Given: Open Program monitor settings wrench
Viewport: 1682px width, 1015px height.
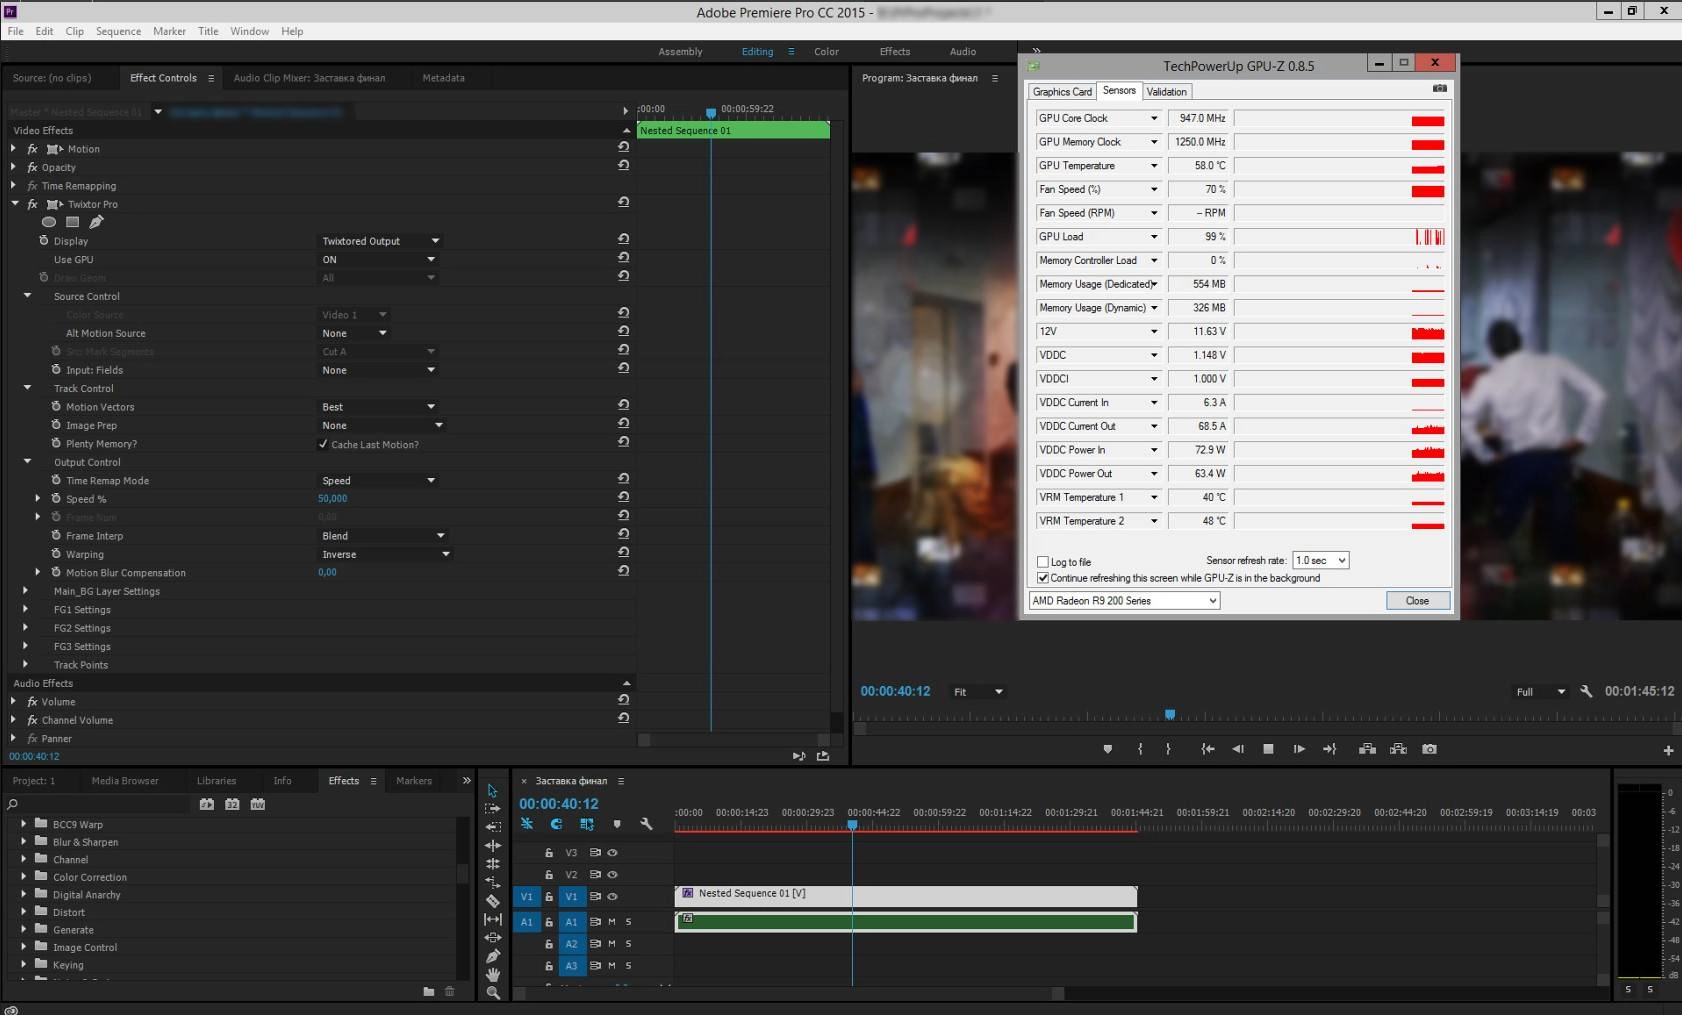Looking at the screenshot, I should [1586, 691].
